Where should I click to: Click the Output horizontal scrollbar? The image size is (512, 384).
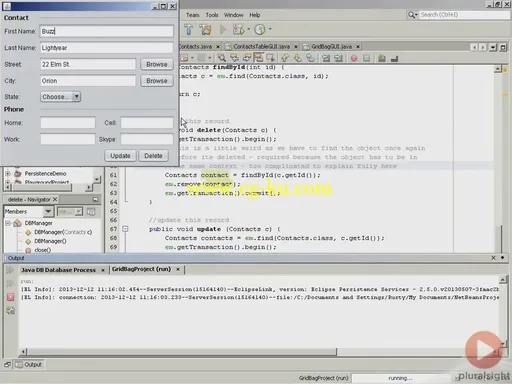(x=182, y=352)
